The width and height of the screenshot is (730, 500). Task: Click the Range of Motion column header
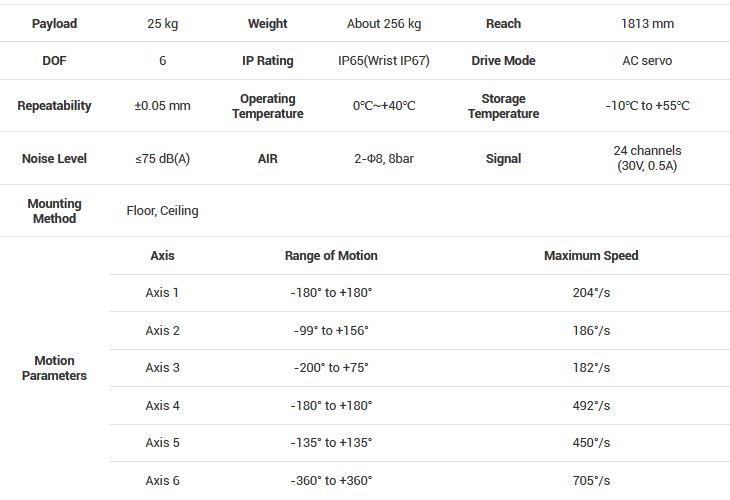(331, 256)
